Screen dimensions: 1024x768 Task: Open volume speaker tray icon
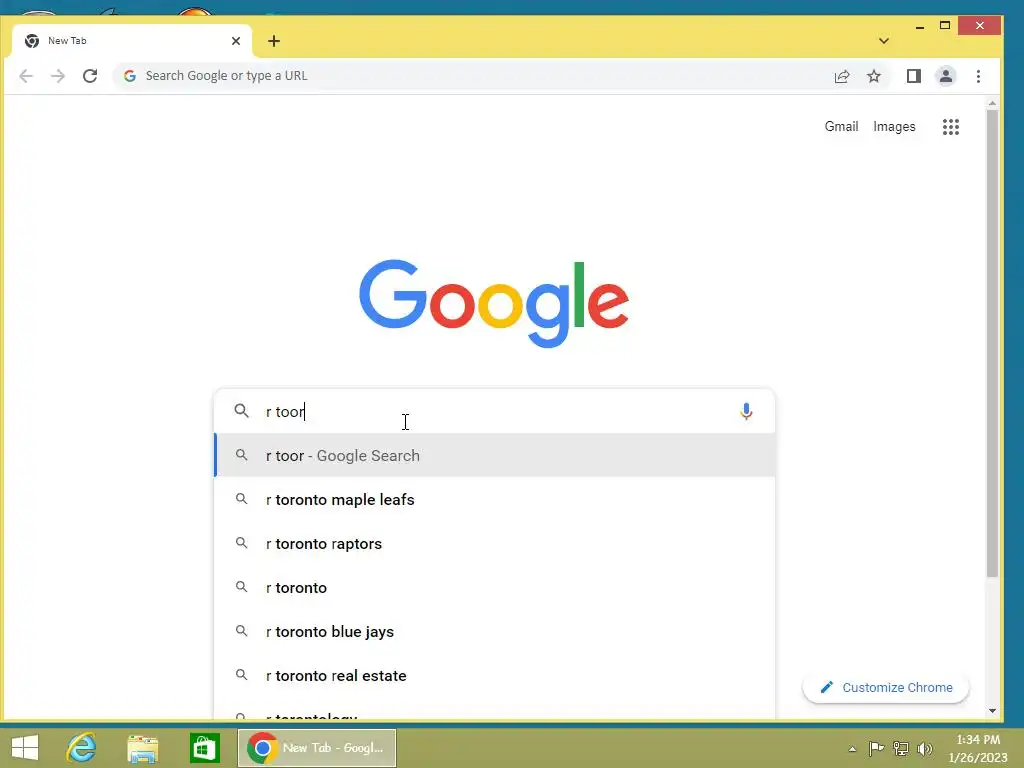[925, 748]
